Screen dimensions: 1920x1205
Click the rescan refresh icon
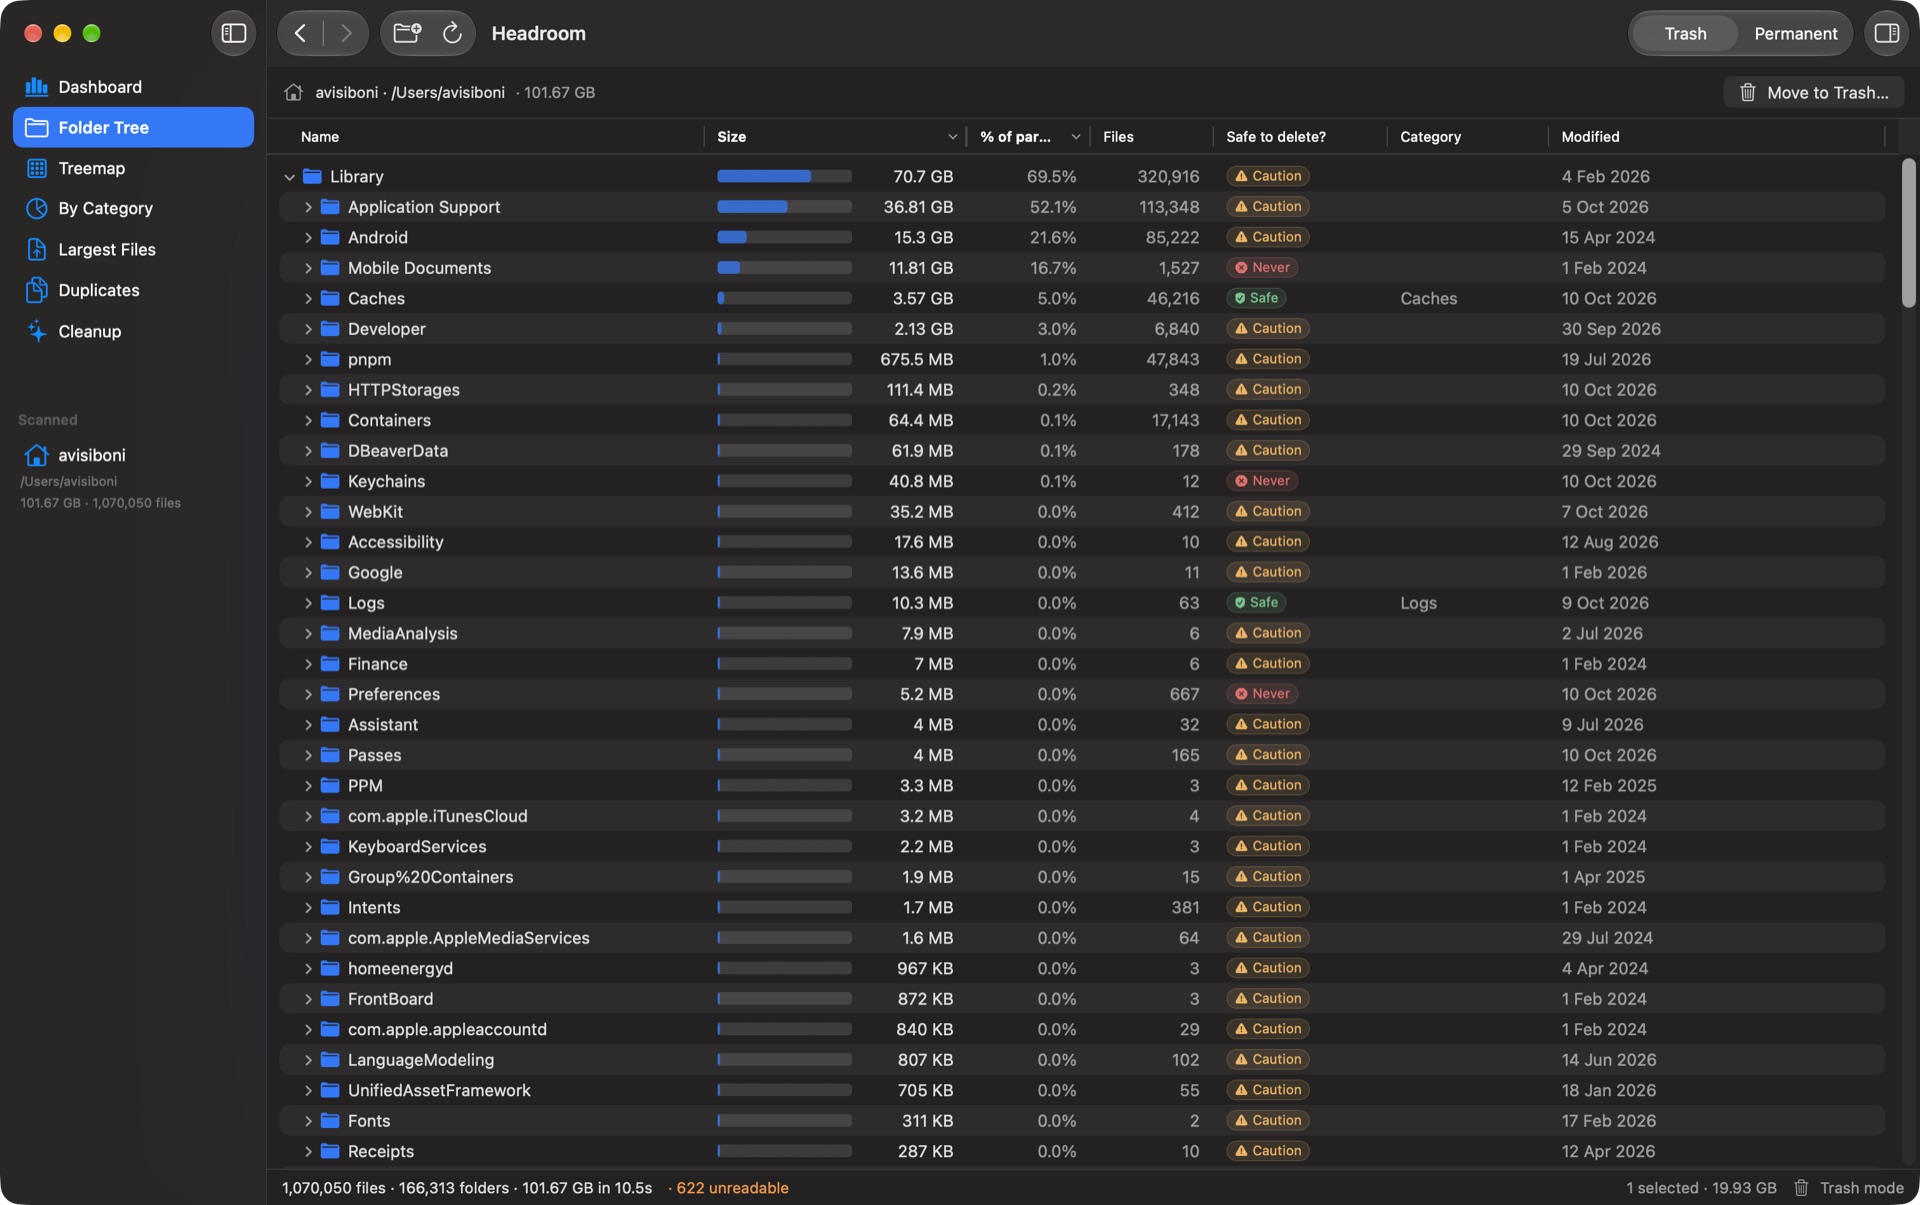pos(452,33)
